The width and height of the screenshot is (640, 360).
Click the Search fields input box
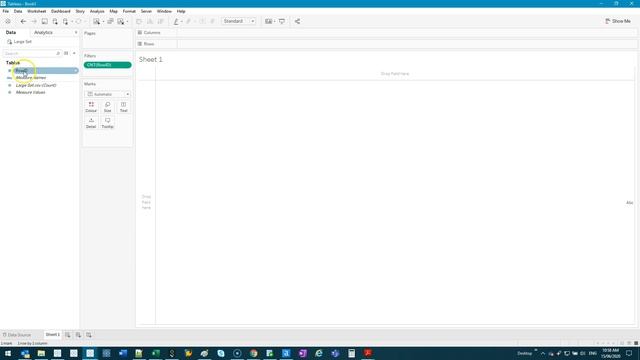pyautogui.click(x=31, y=53)
